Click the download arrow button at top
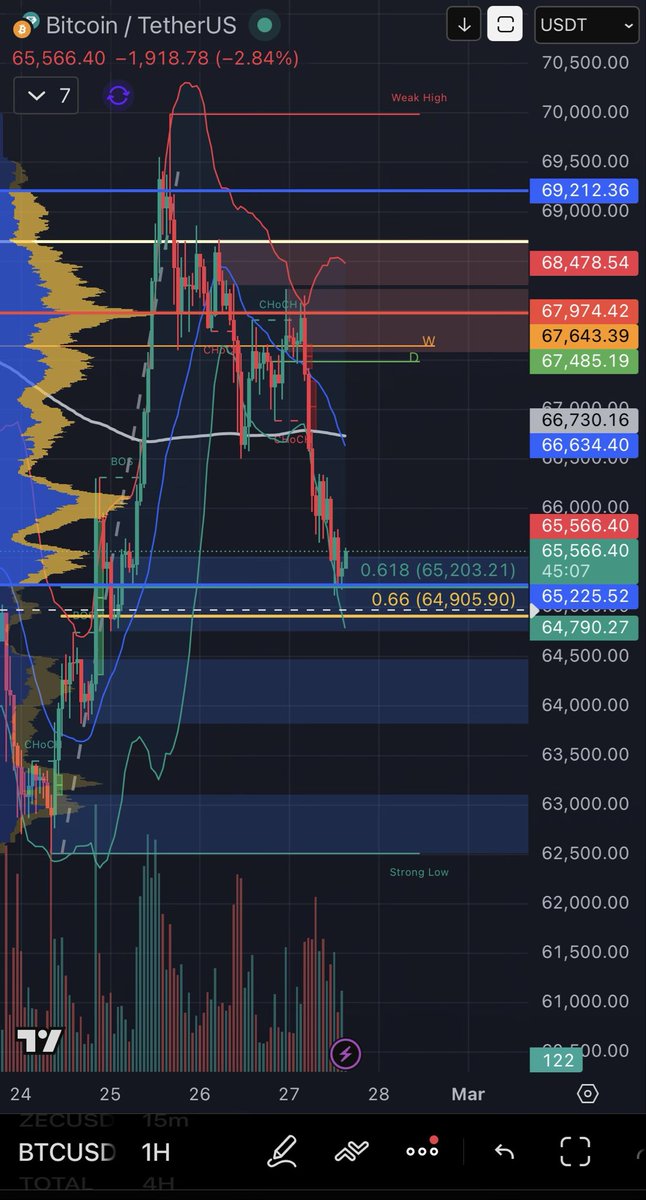The height and width of the screenshot is (1200, 646). 464,24
